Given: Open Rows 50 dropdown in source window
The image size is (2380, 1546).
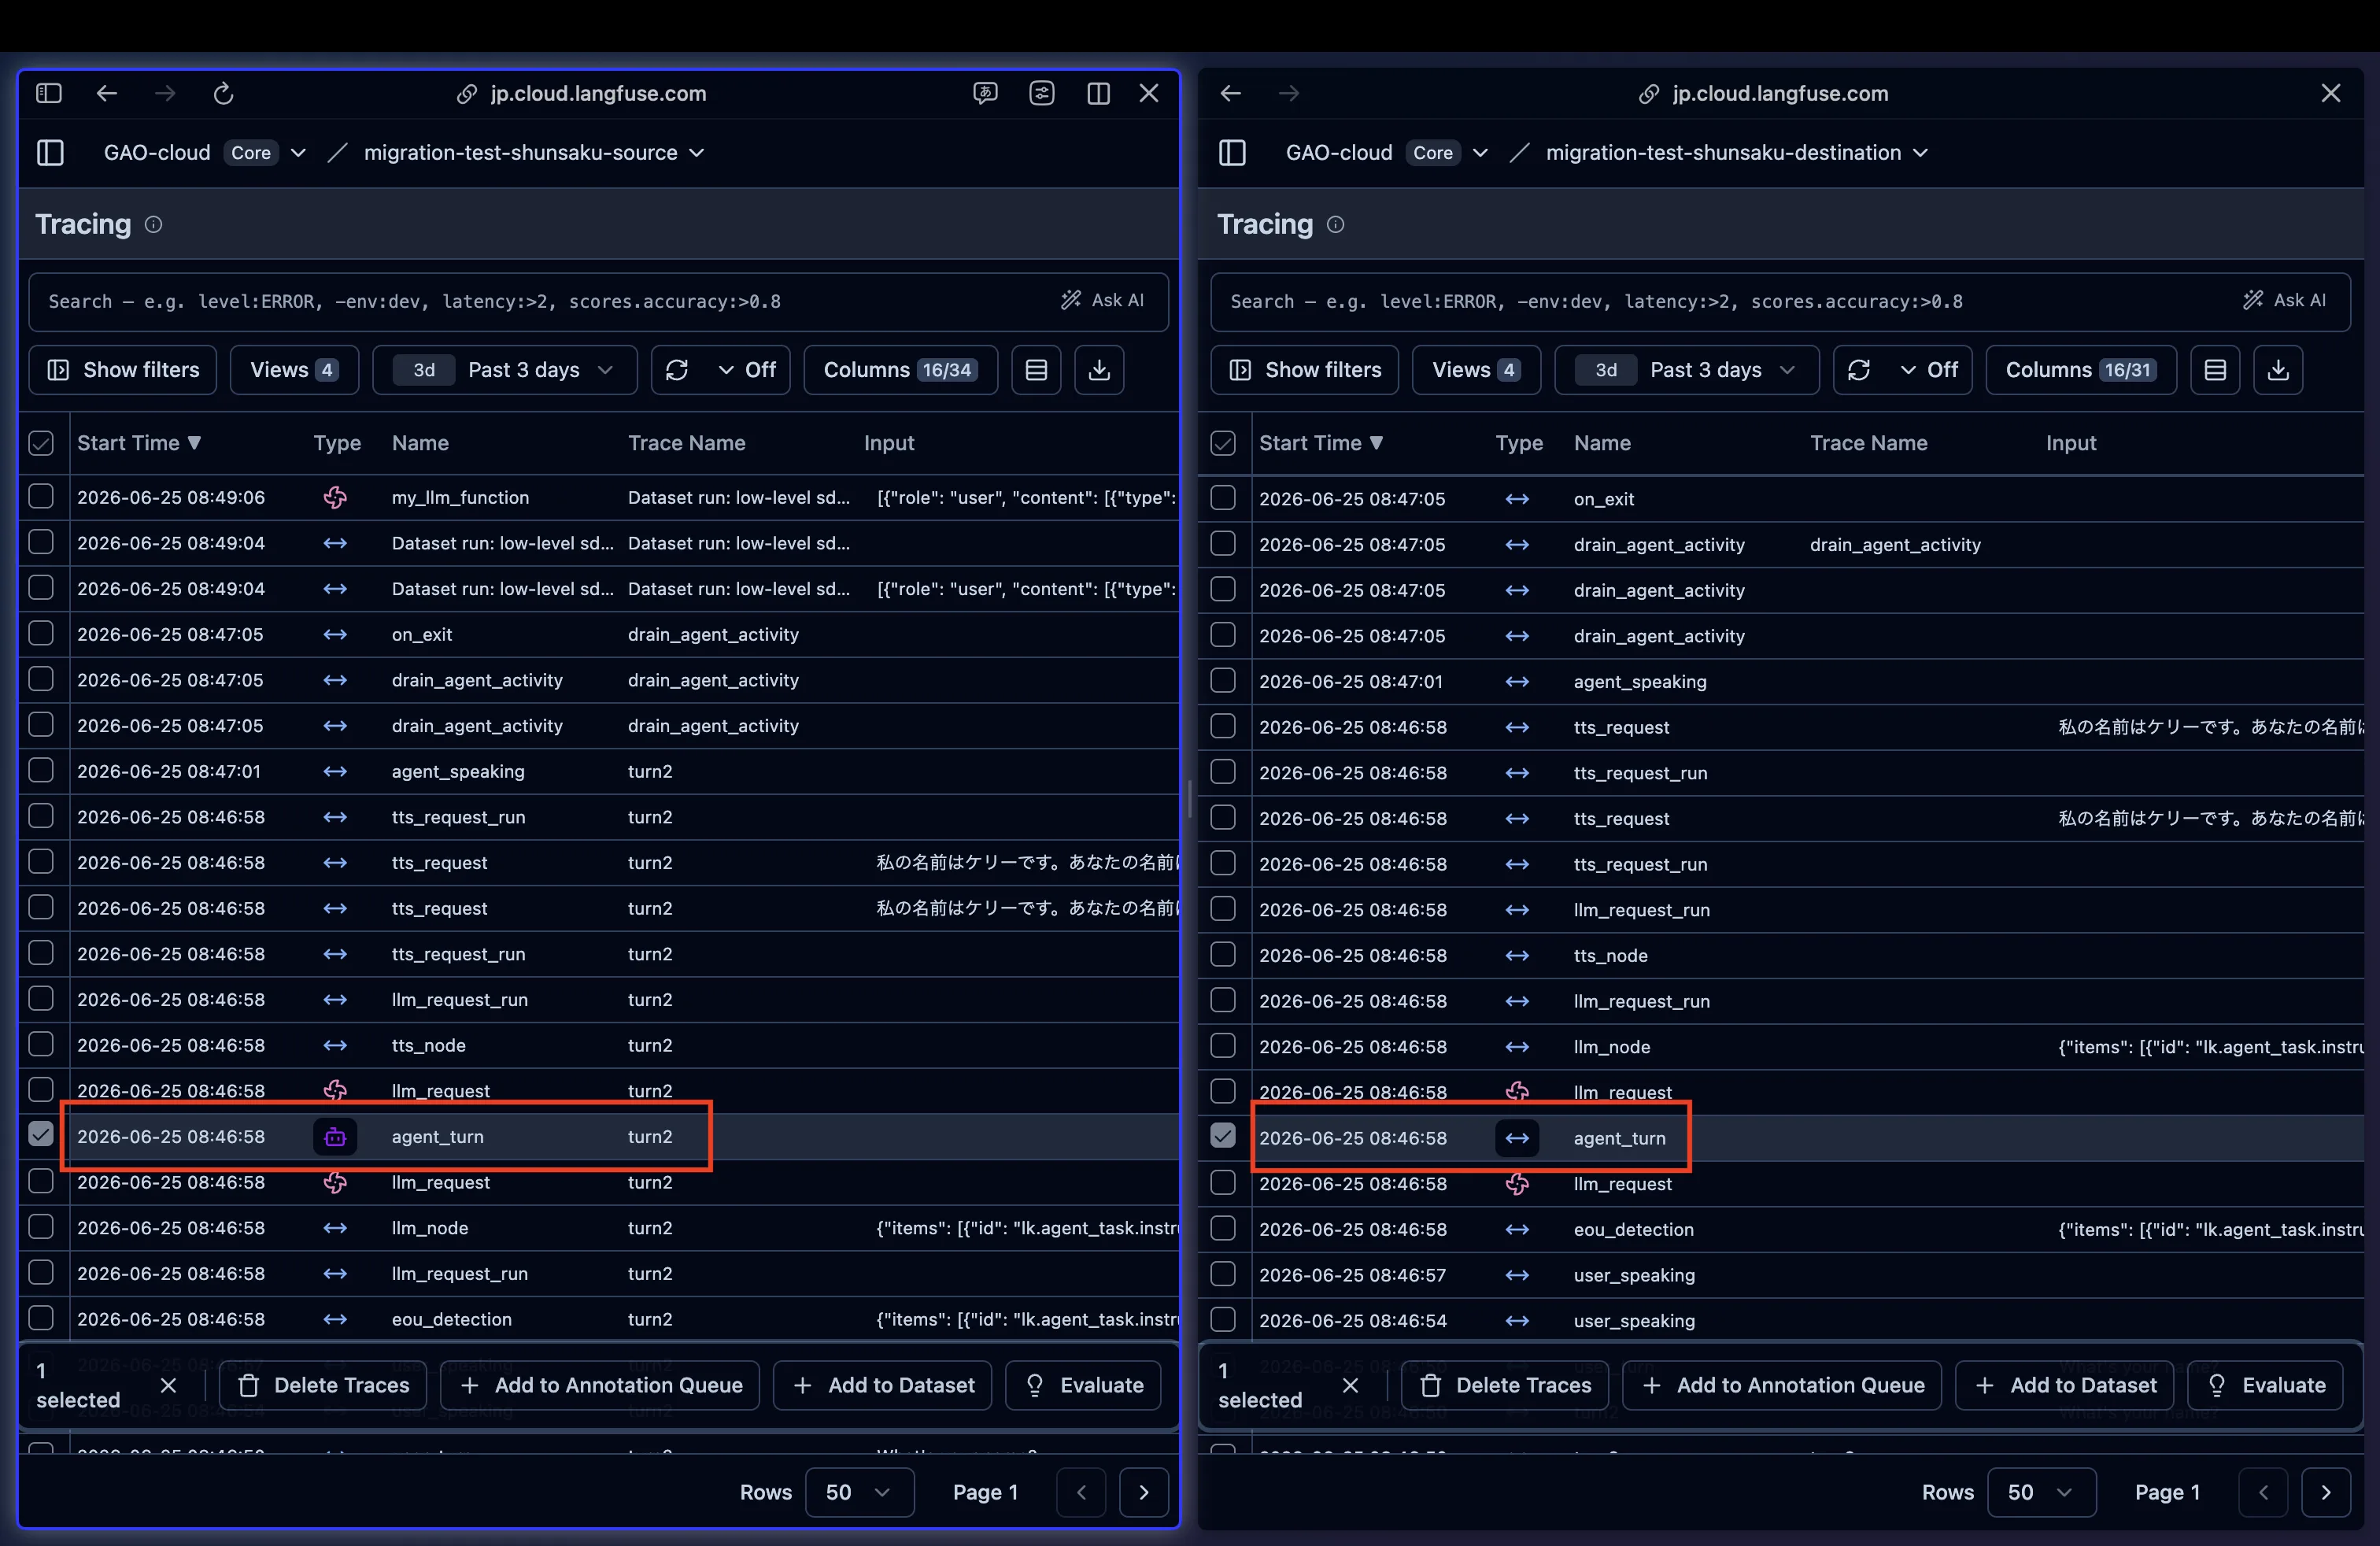Looking at the screenshot, I should 859,1492.
